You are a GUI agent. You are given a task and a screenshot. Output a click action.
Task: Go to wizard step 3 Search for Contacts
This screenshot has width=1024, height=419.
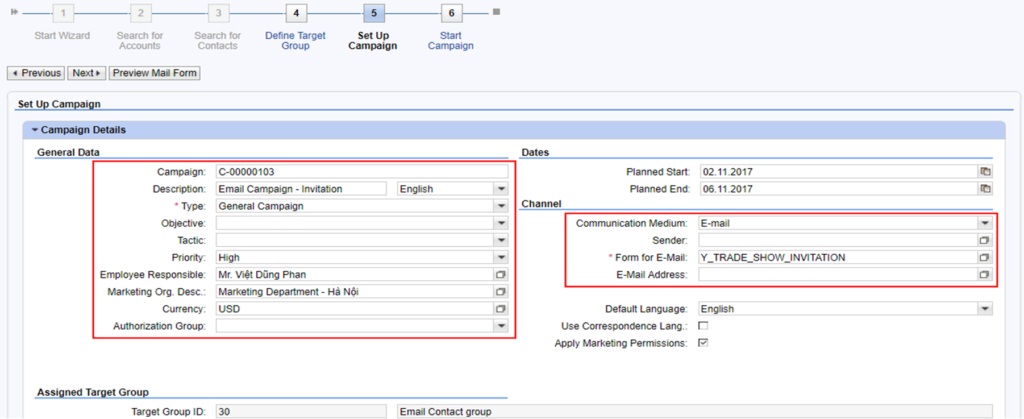tap(218, 12)
